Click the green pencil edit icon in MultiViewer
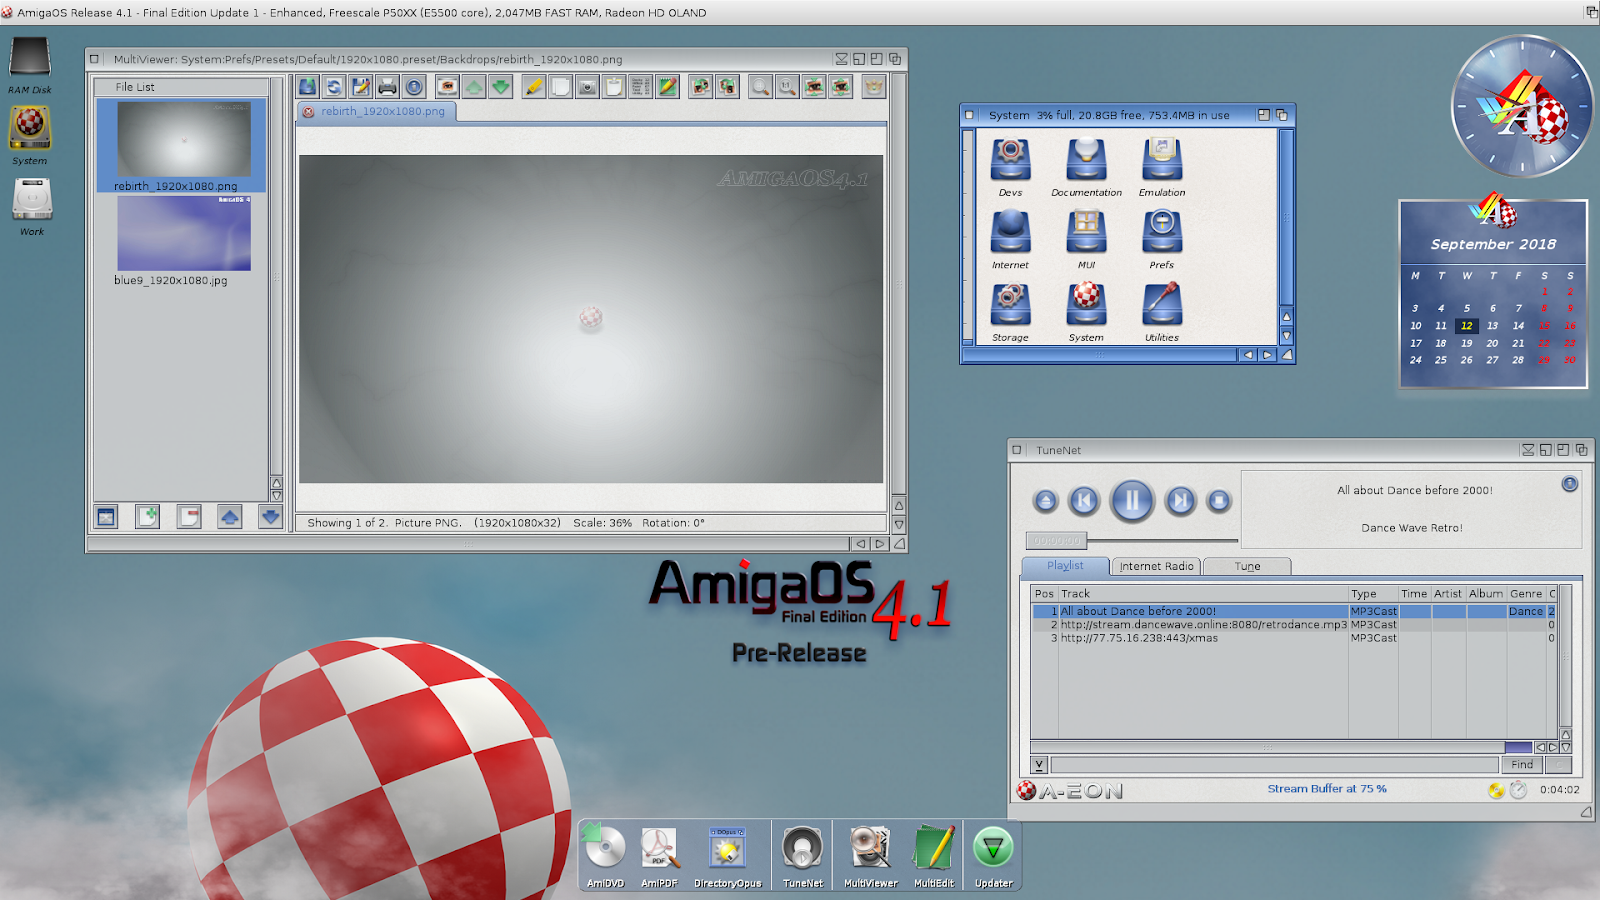Screen dimensions: 1600x900 click(667, 87)
